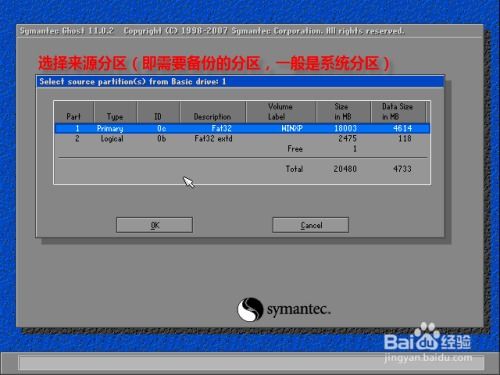
Task: Click the jingyan.baidu.com watermark link
Action: pos(428,358)
